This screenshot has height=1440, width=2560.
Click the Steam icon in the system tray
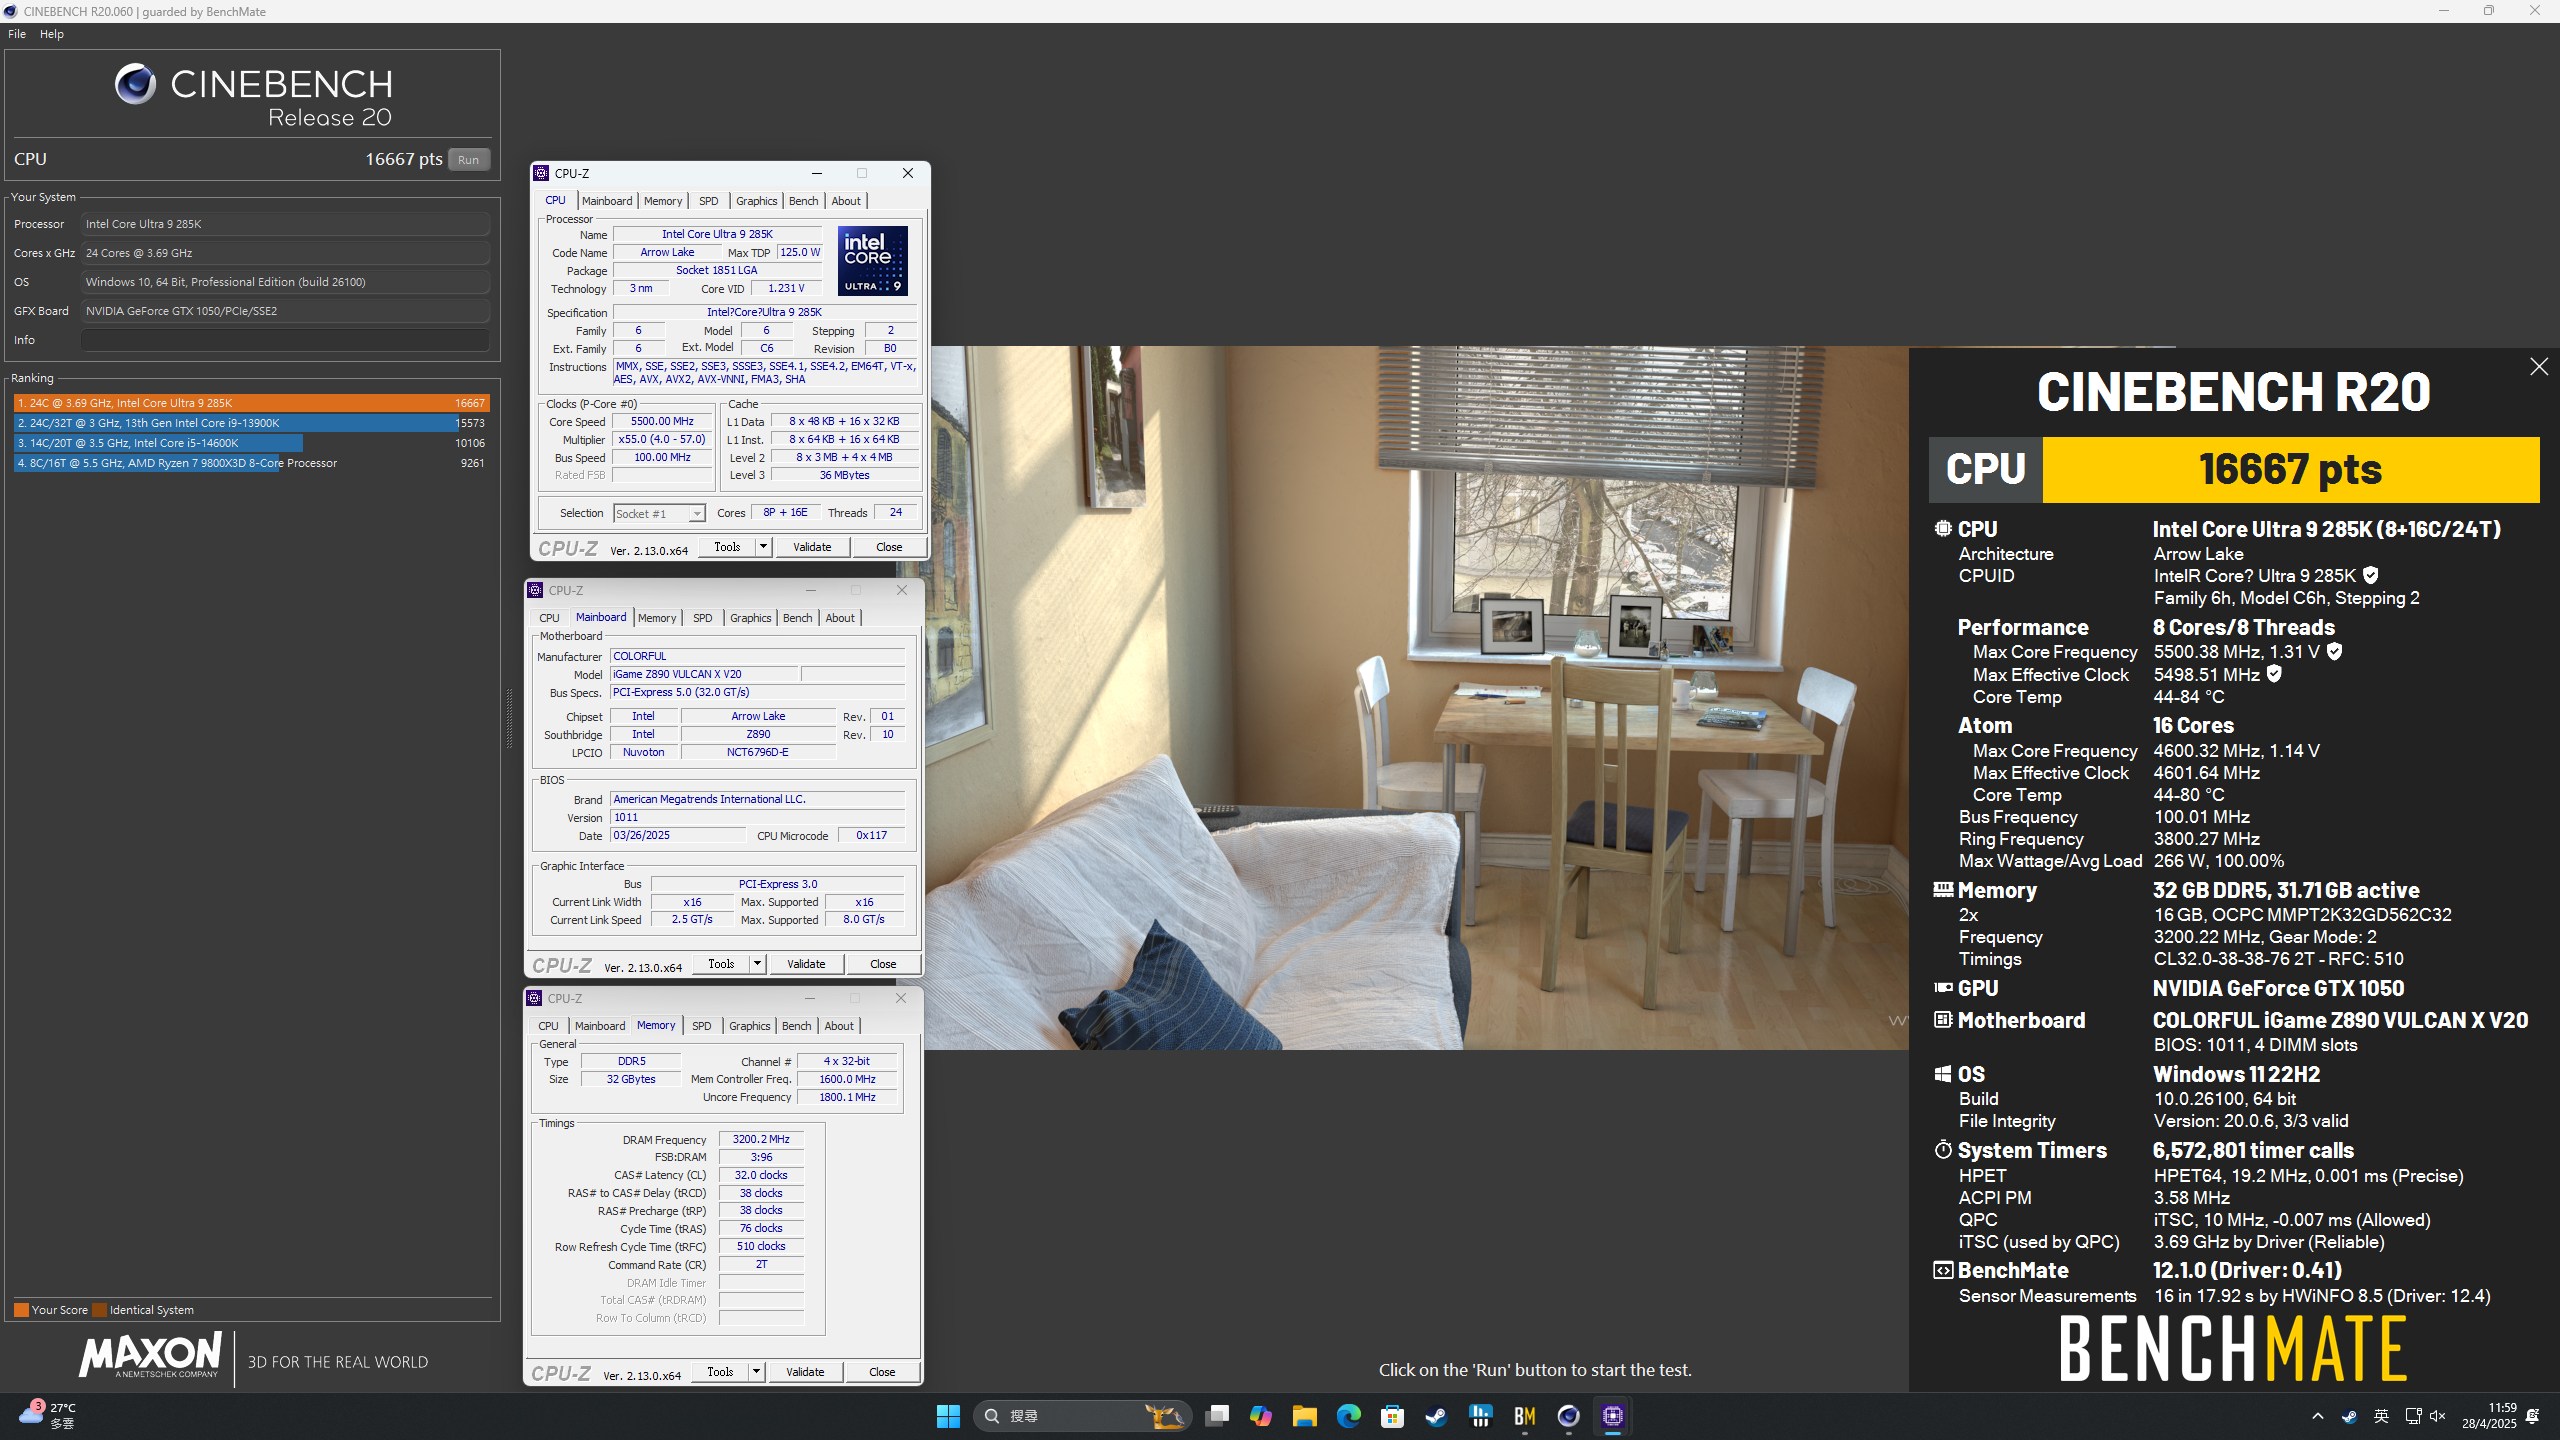2349,1416
